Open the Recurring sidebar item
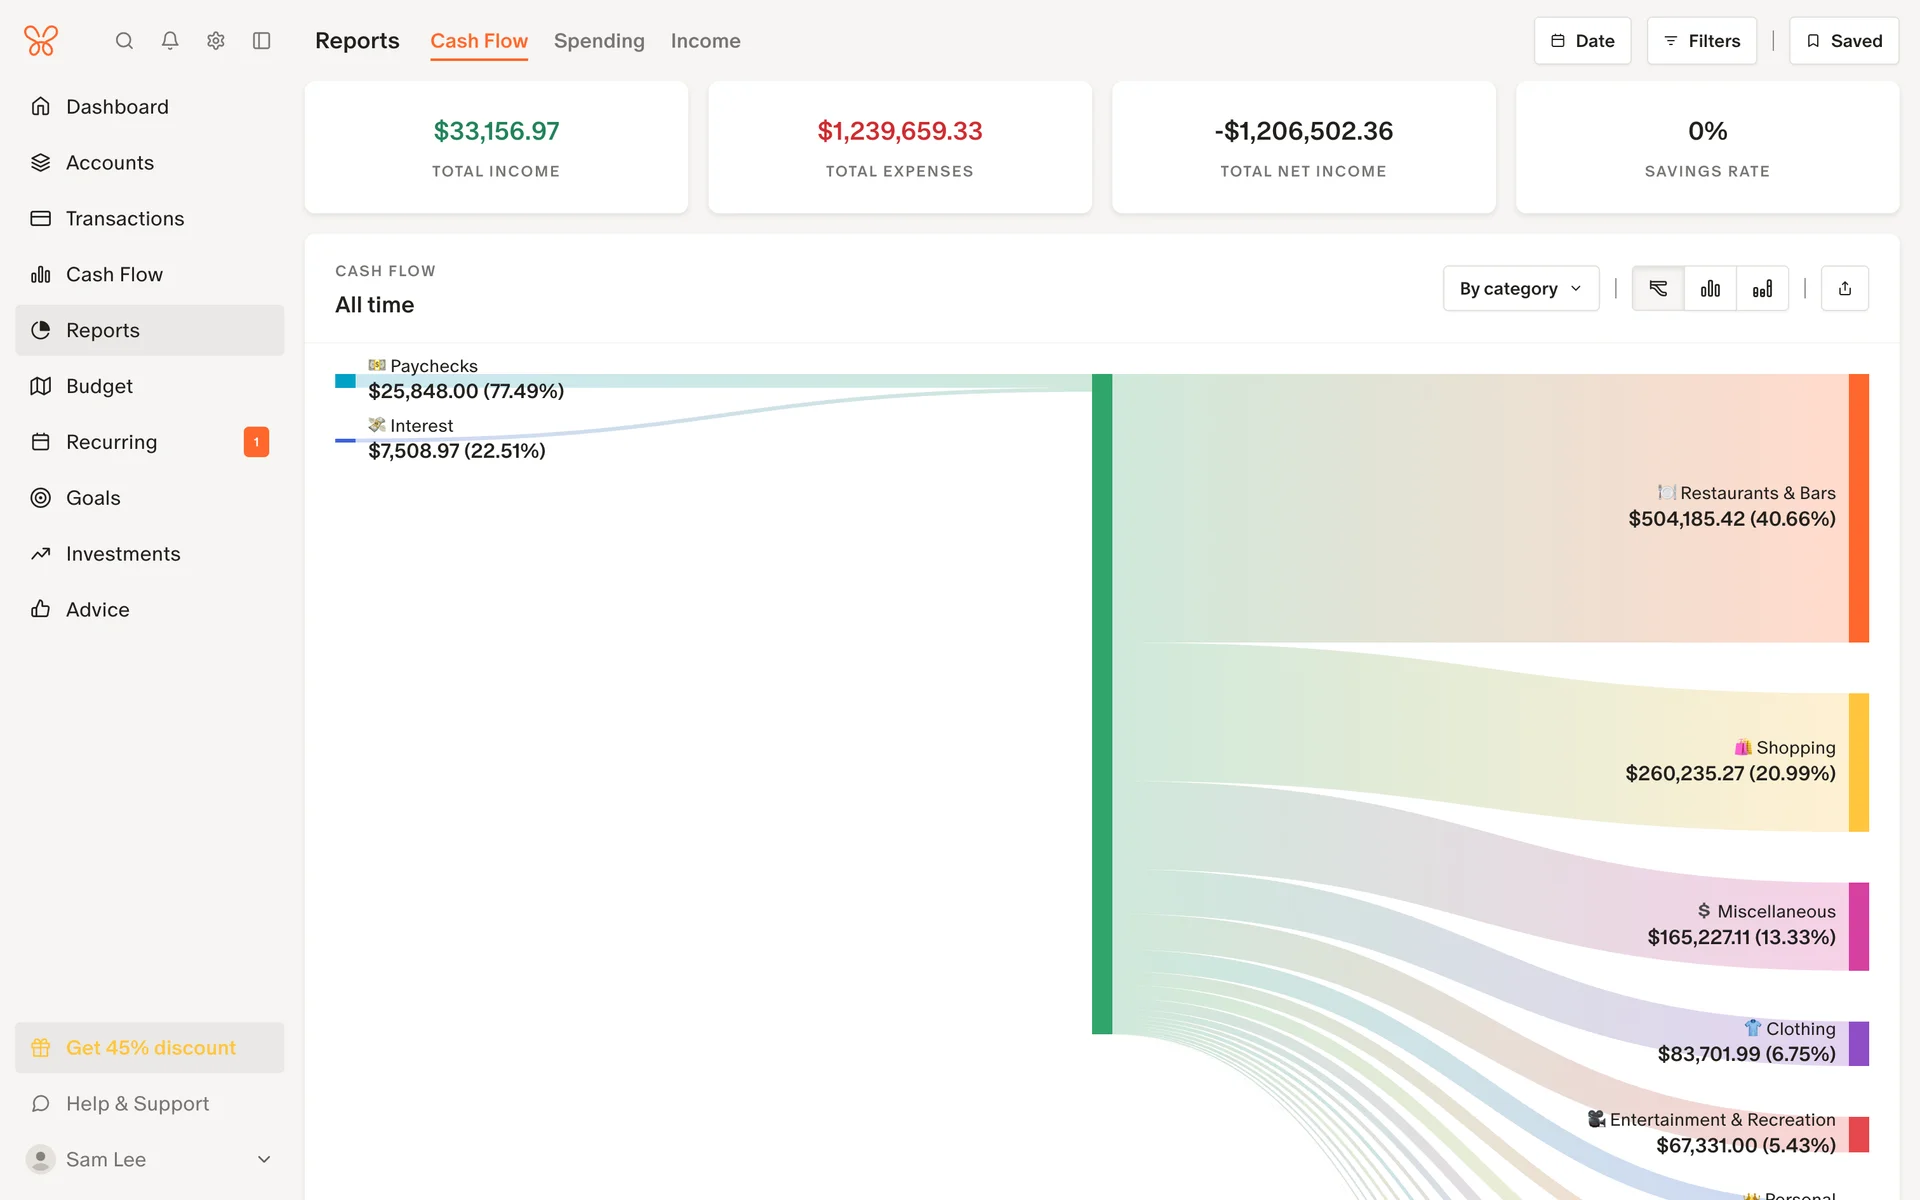This screenshot has width=1920, height=1200. (x=112, y=442)
